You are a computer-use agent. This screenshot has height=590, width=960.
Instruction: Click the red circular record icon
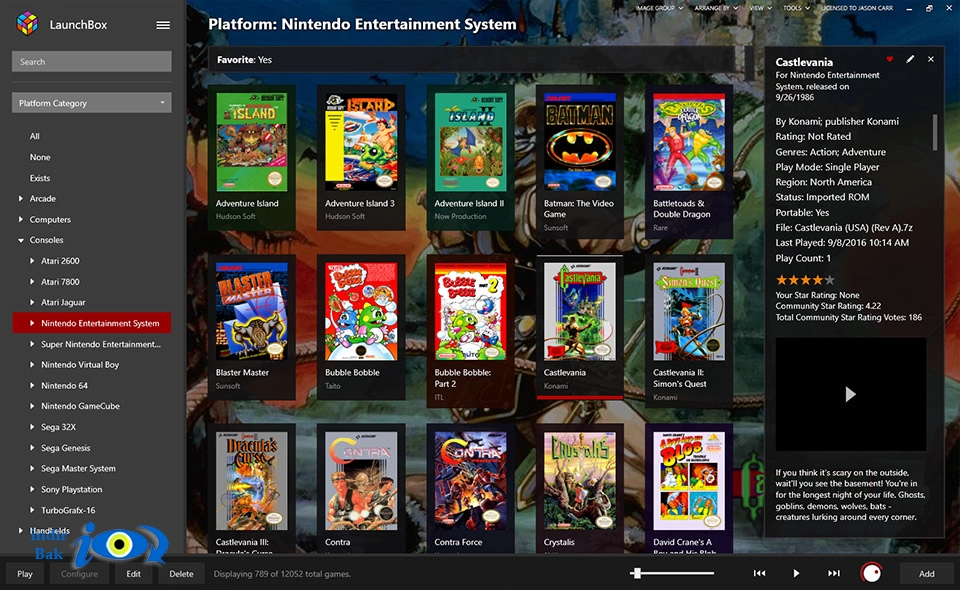(871, 573)
